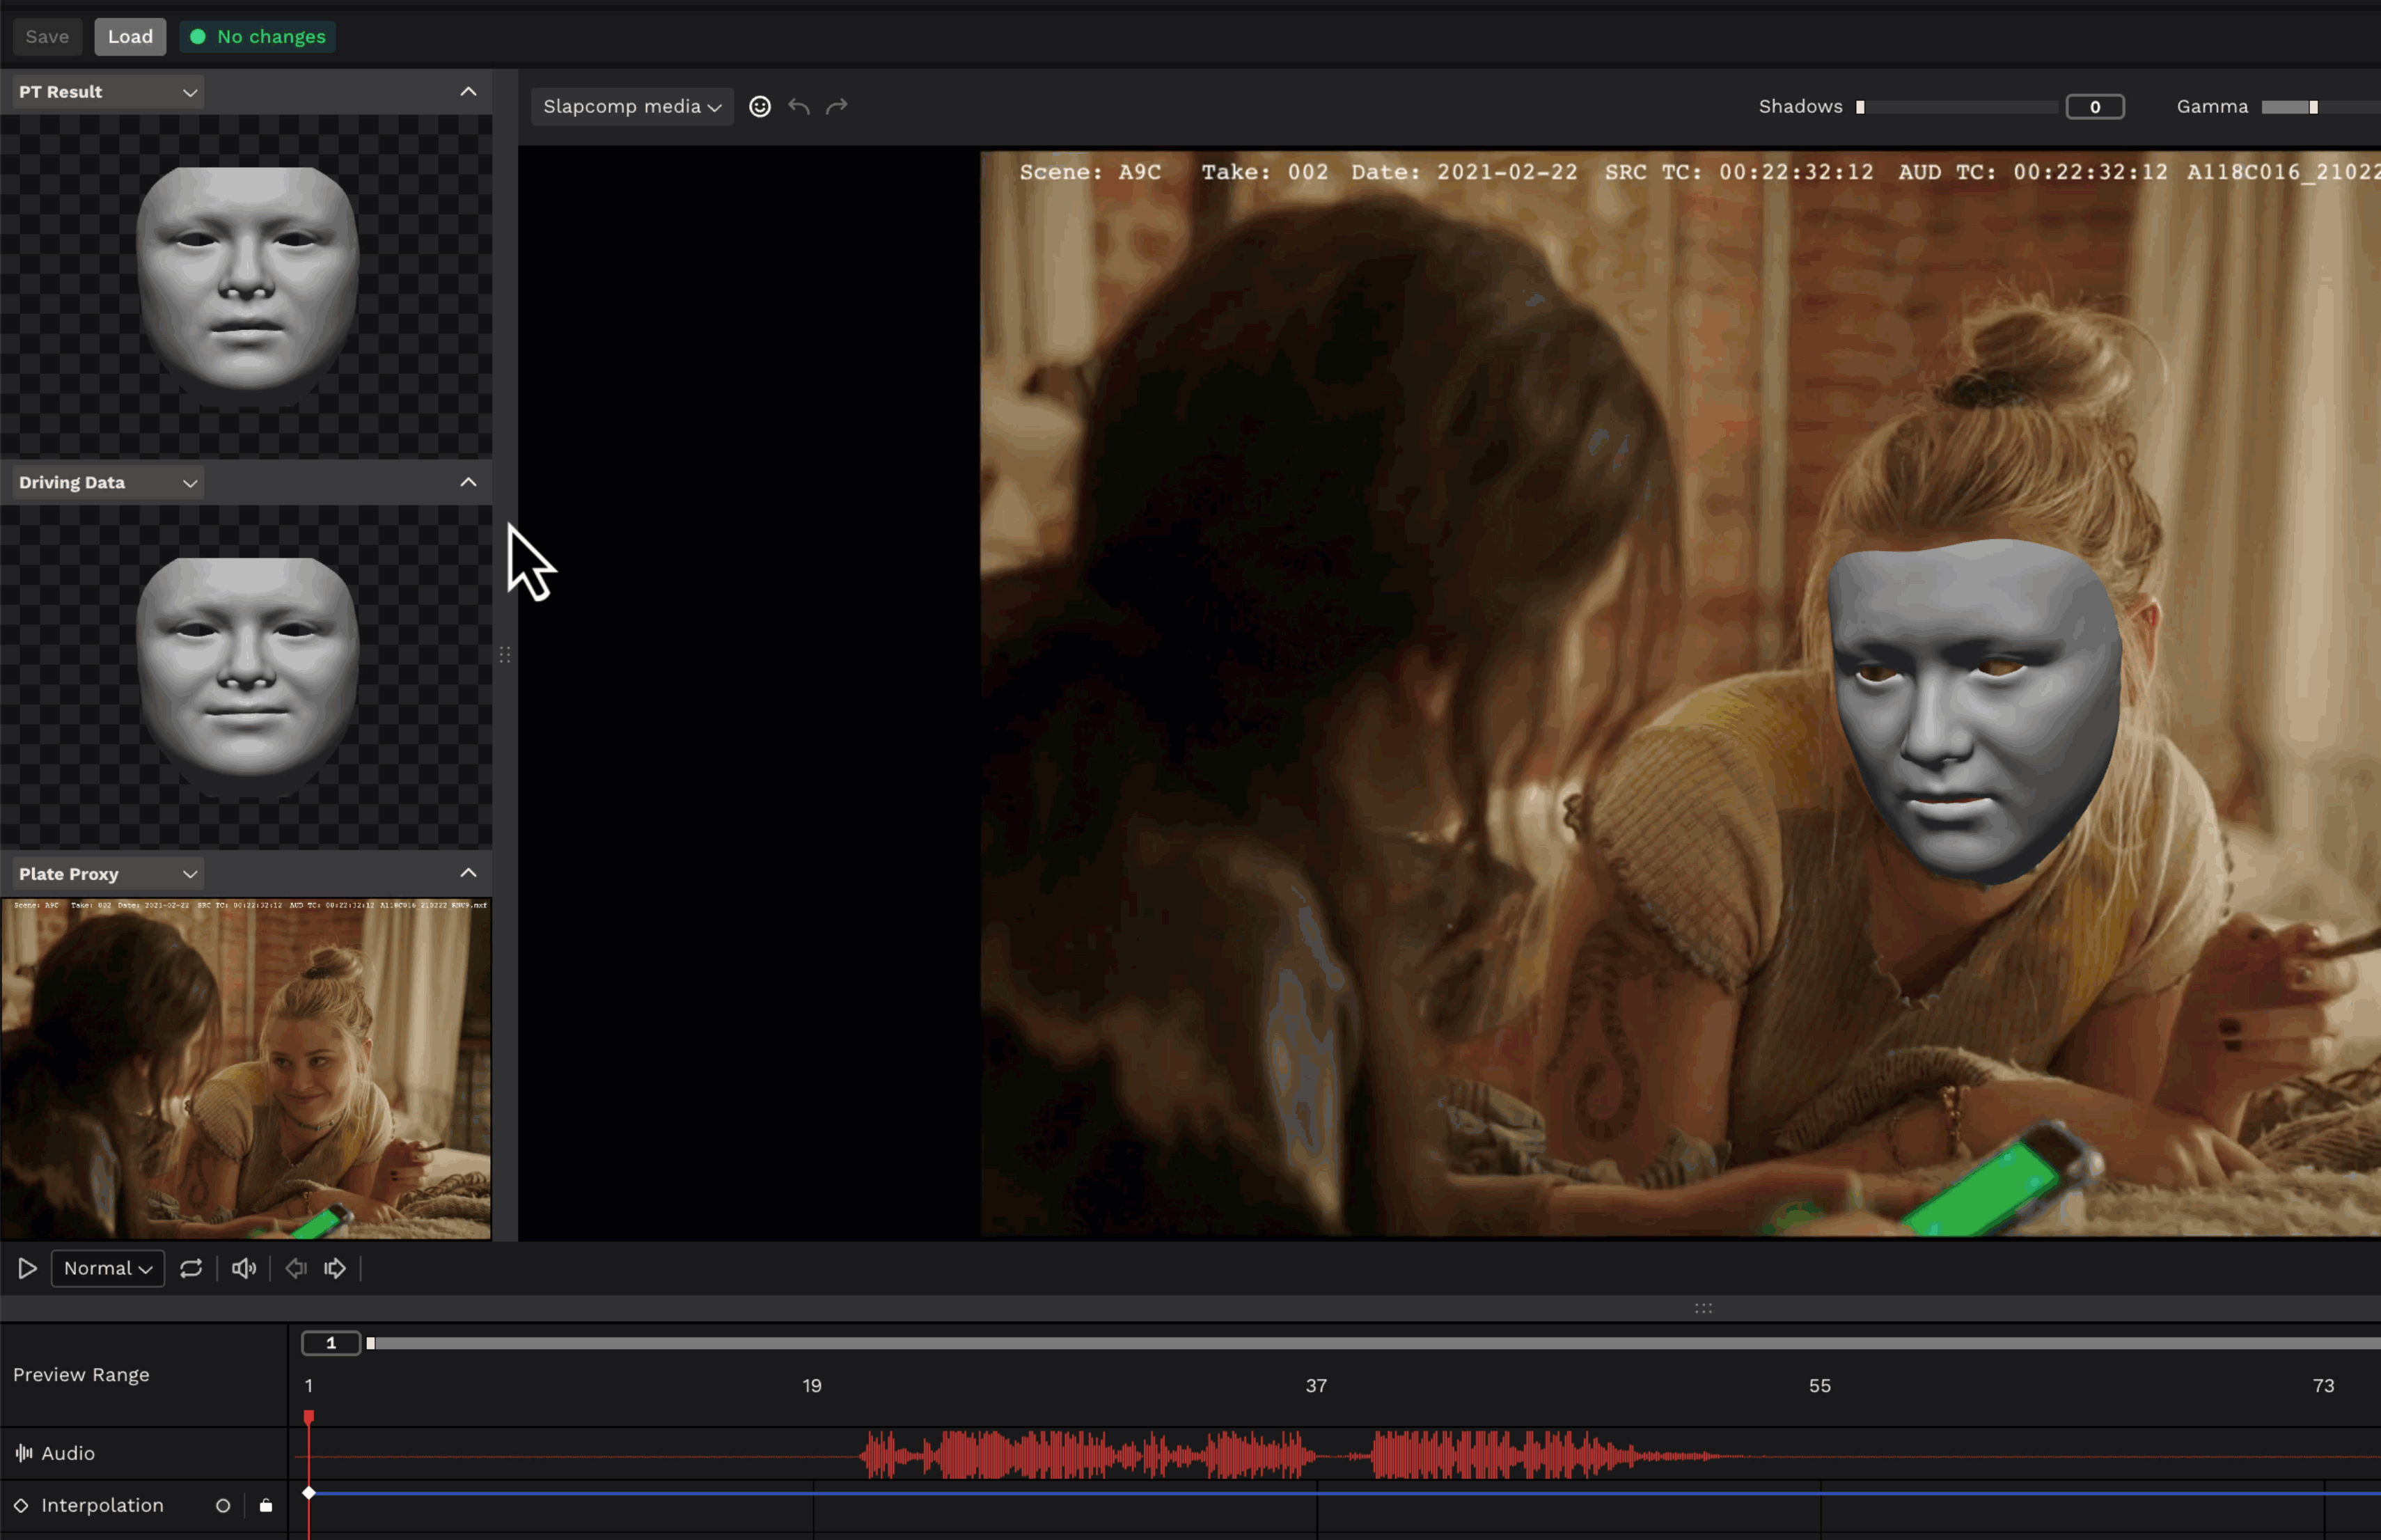Toggle the Interpolation track circle button
The image size is (2381, 1540).
(223, 1505)
